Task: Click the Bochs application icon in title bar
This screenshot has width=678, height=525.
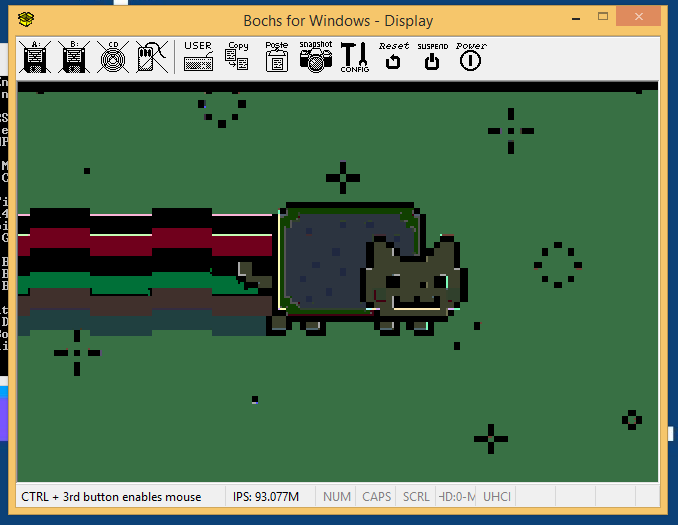Action: tap(26, 19)
